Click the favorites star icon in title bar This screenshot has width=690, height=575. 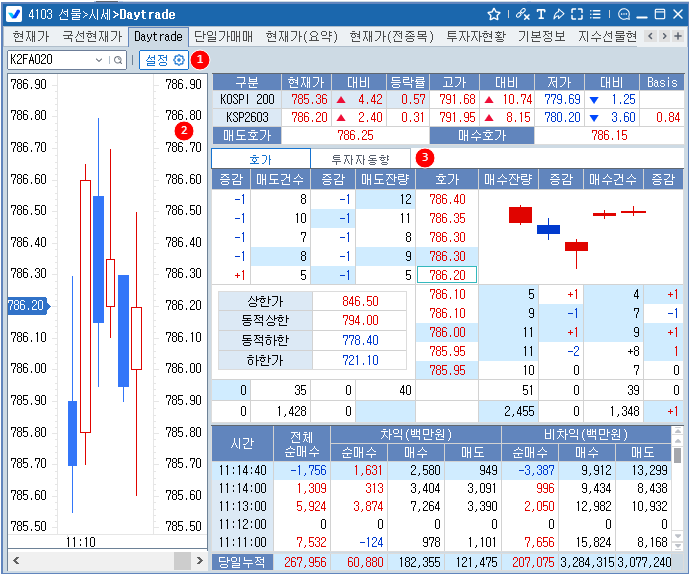pos(494,14)
